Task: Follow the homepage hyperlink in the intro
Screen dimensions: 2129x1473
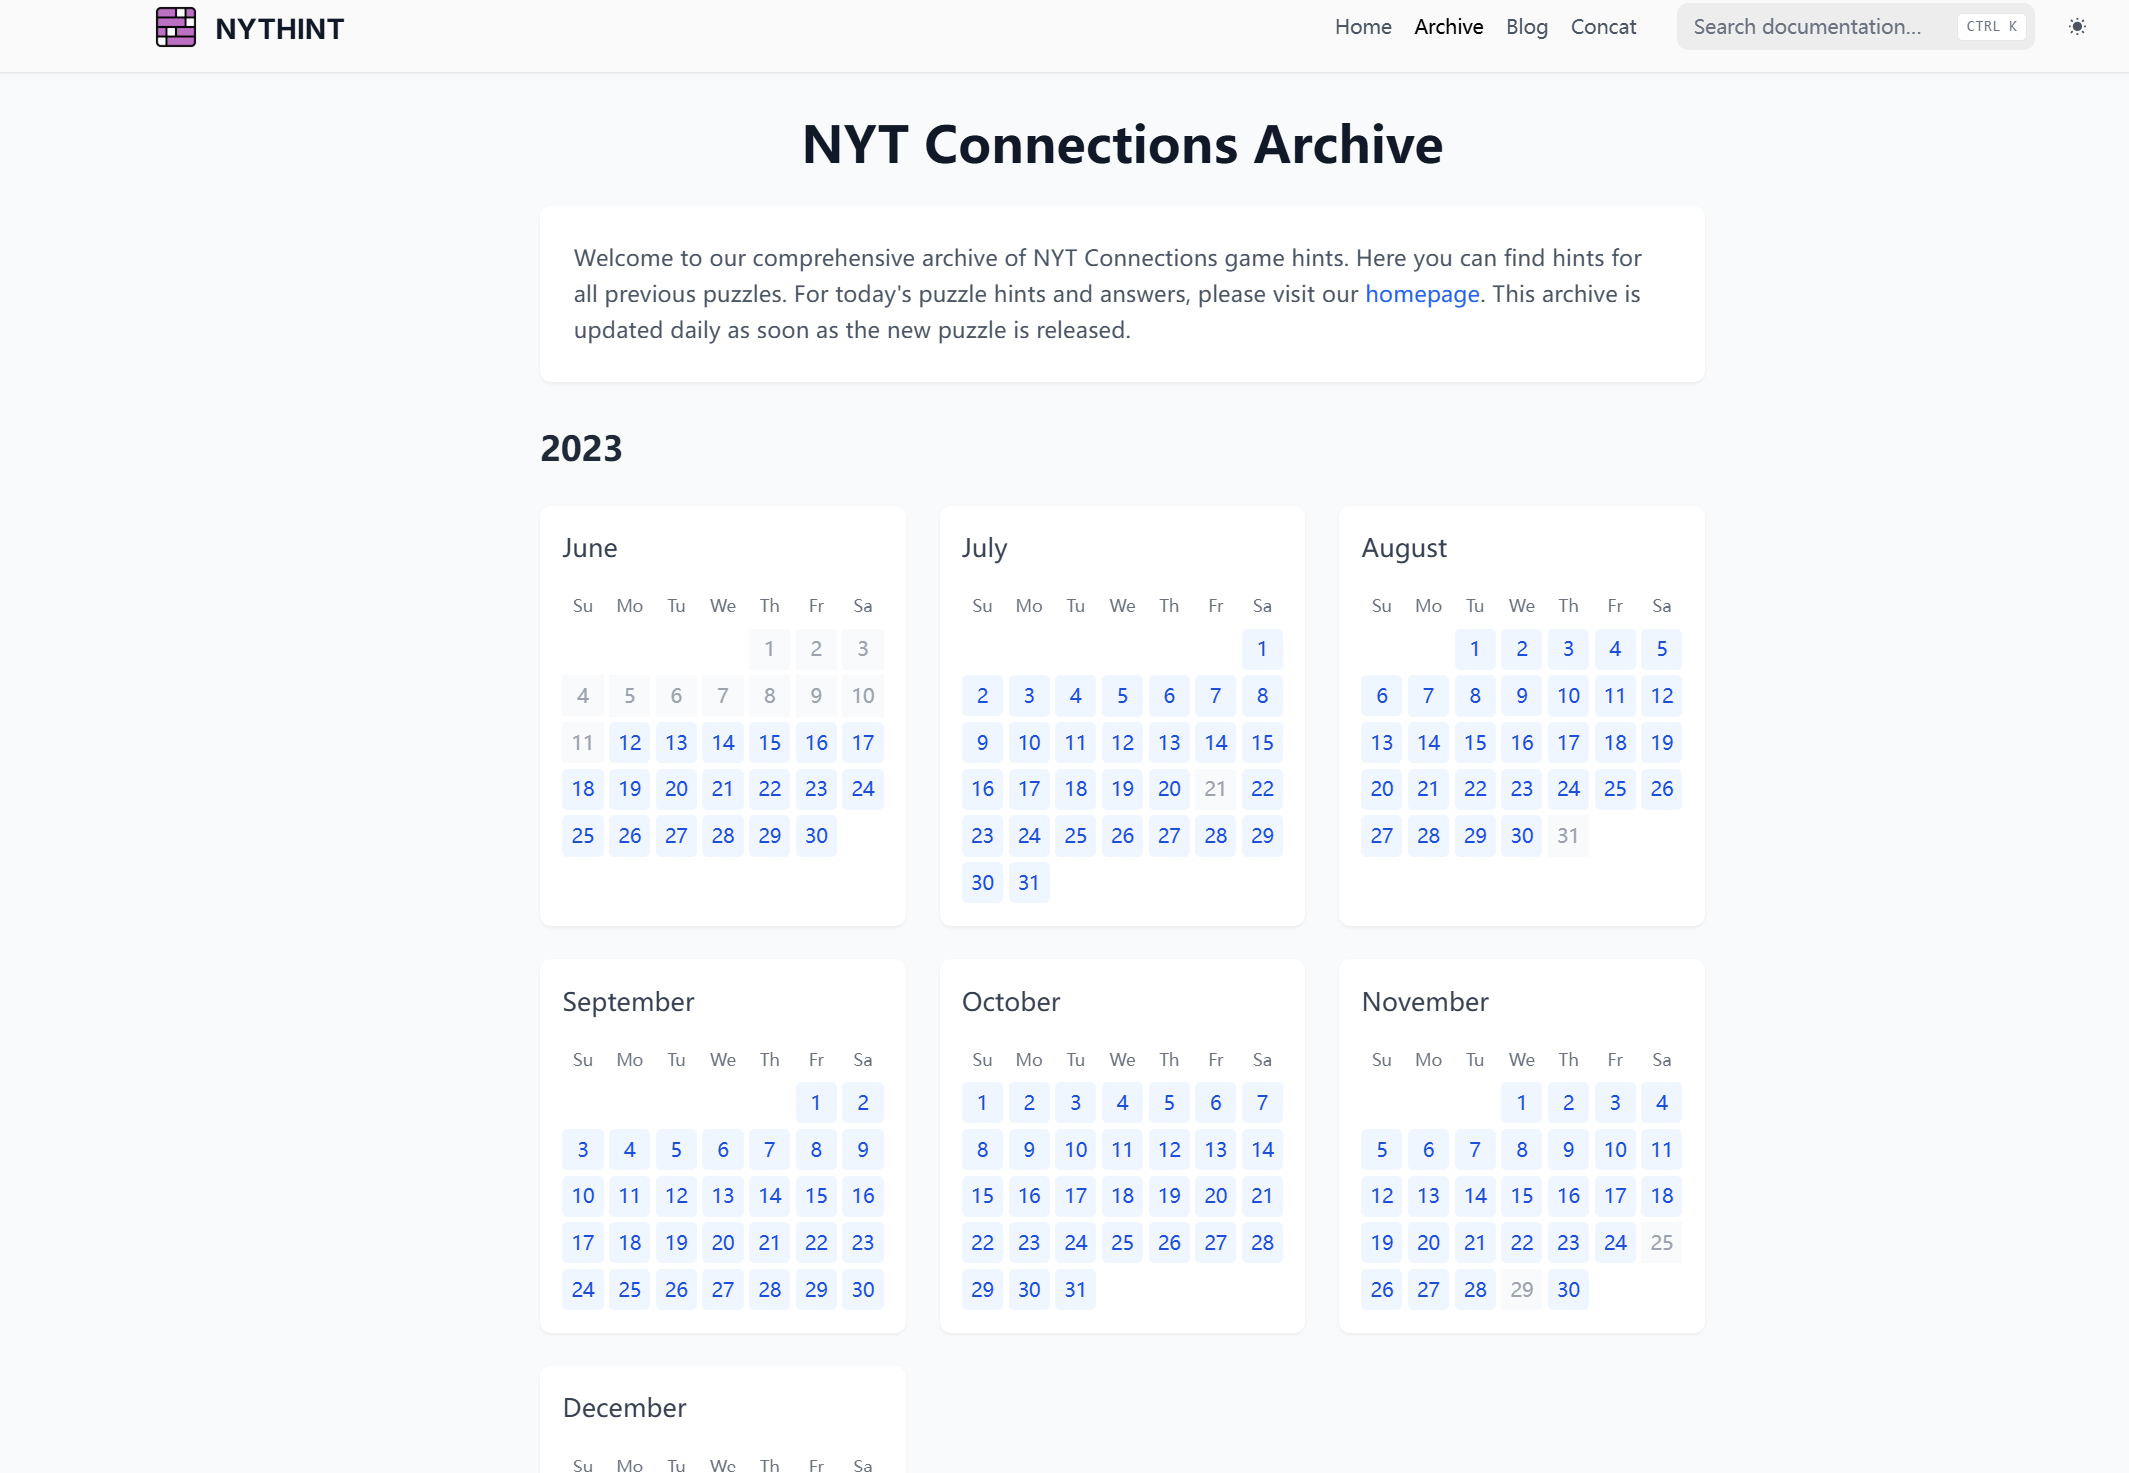Action: [x=1421, y=294]
